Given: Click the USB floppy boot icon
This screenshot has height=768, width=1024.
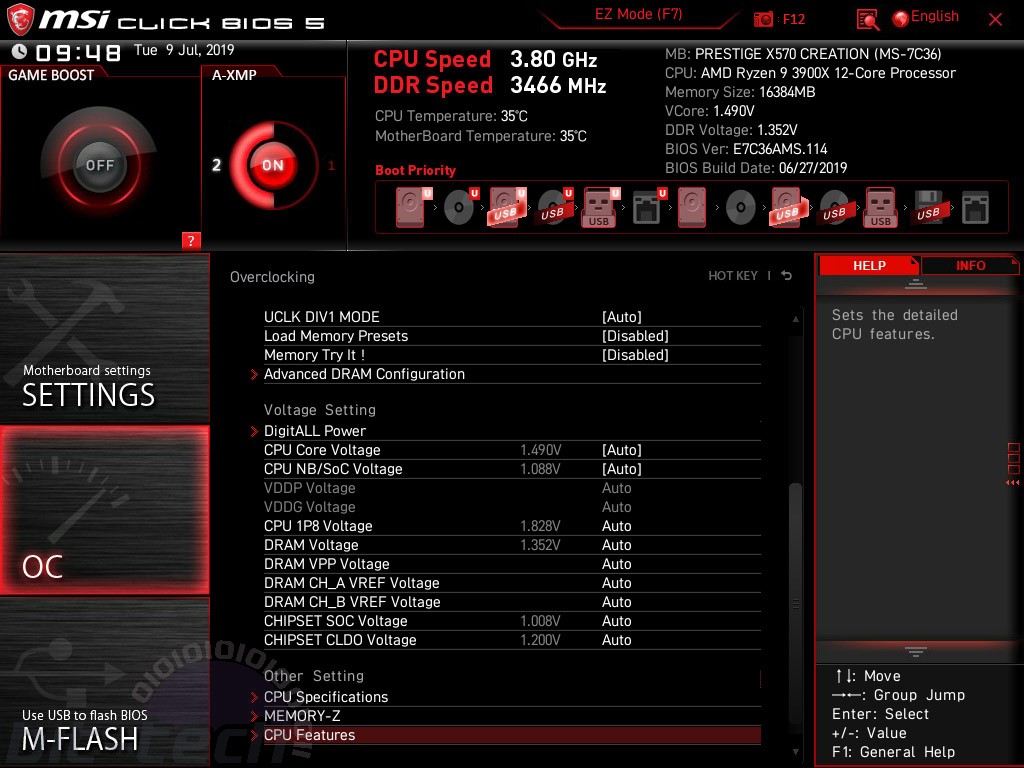Looking at the screenshot, I should 928,208.
